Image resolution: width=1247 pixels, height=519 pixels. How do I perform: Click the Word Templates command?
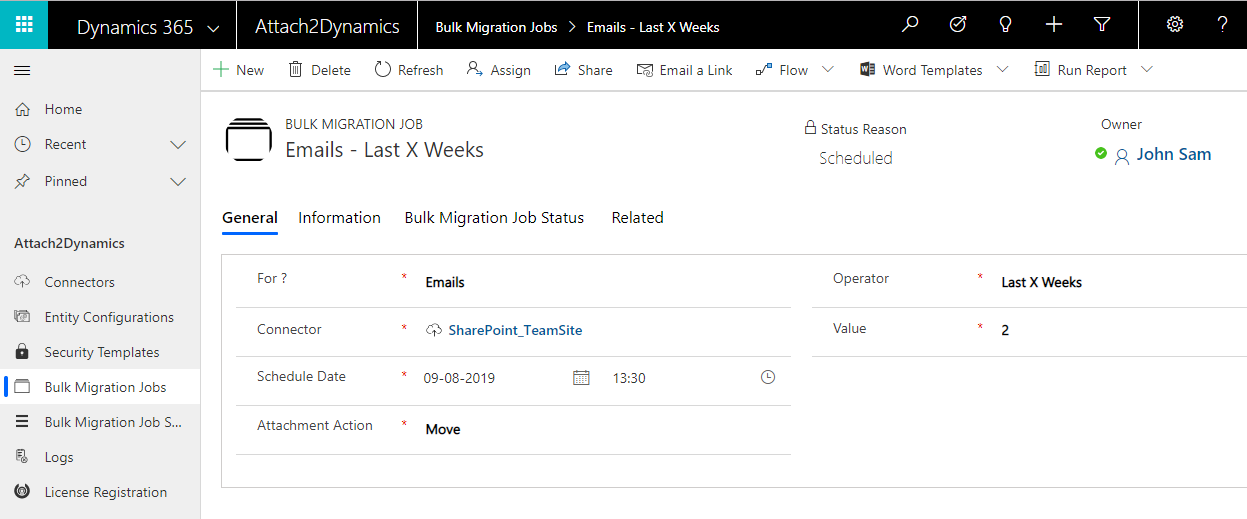coord(921,70)
